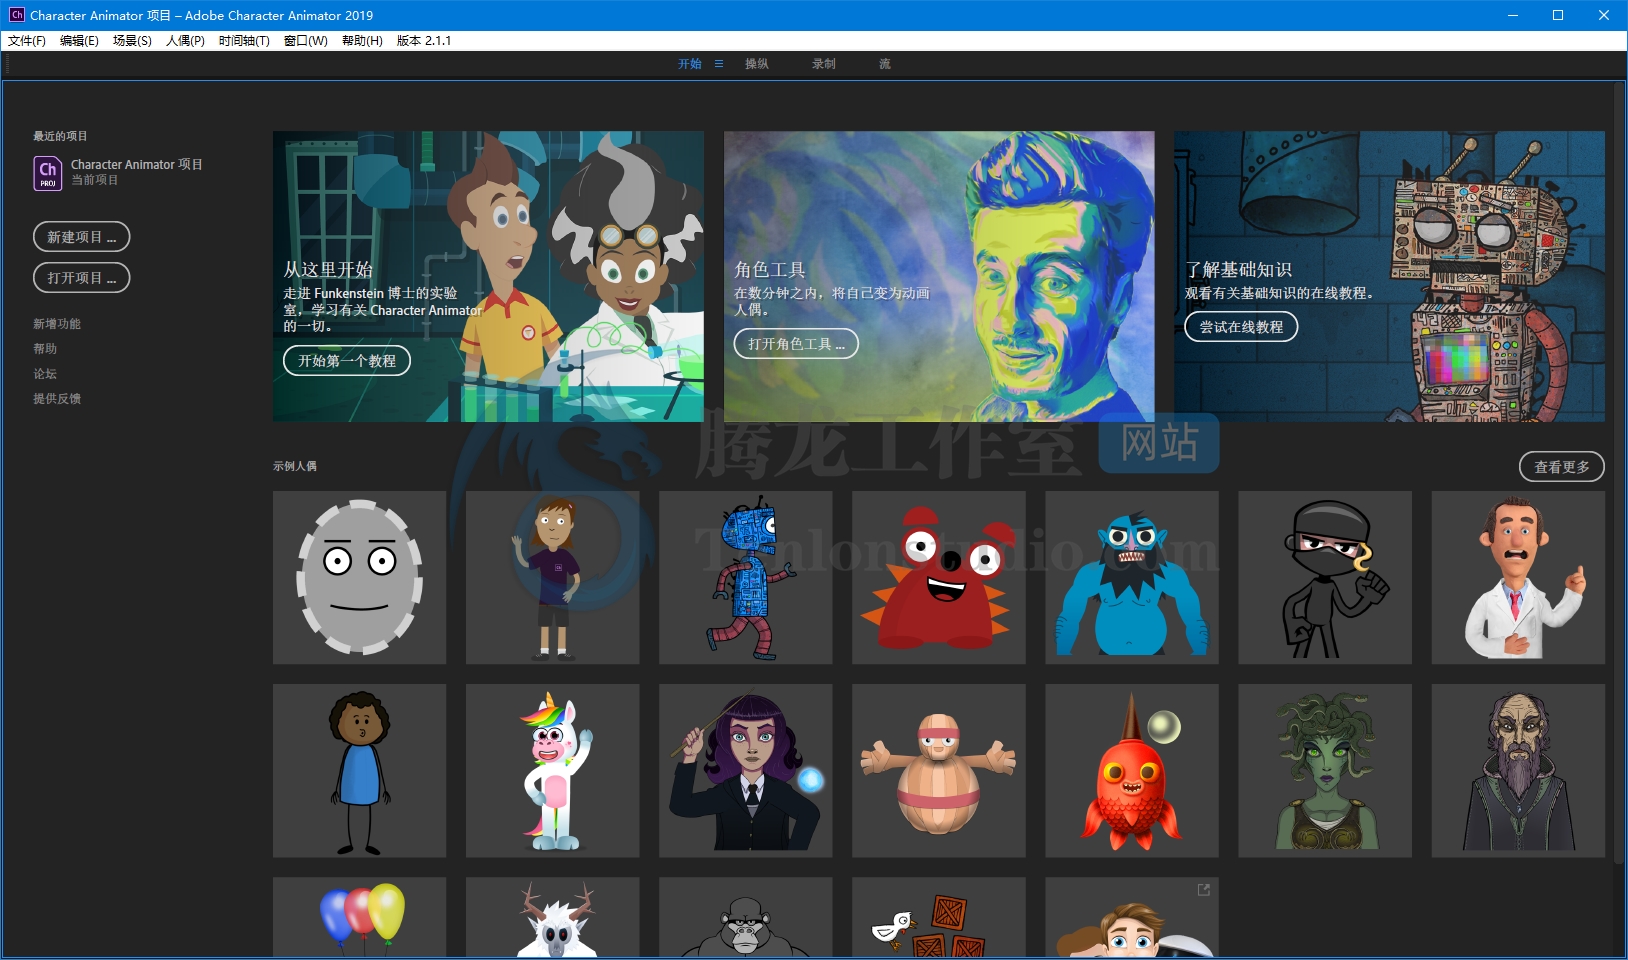Click the 了解基础知识 card with robot

1390,276
